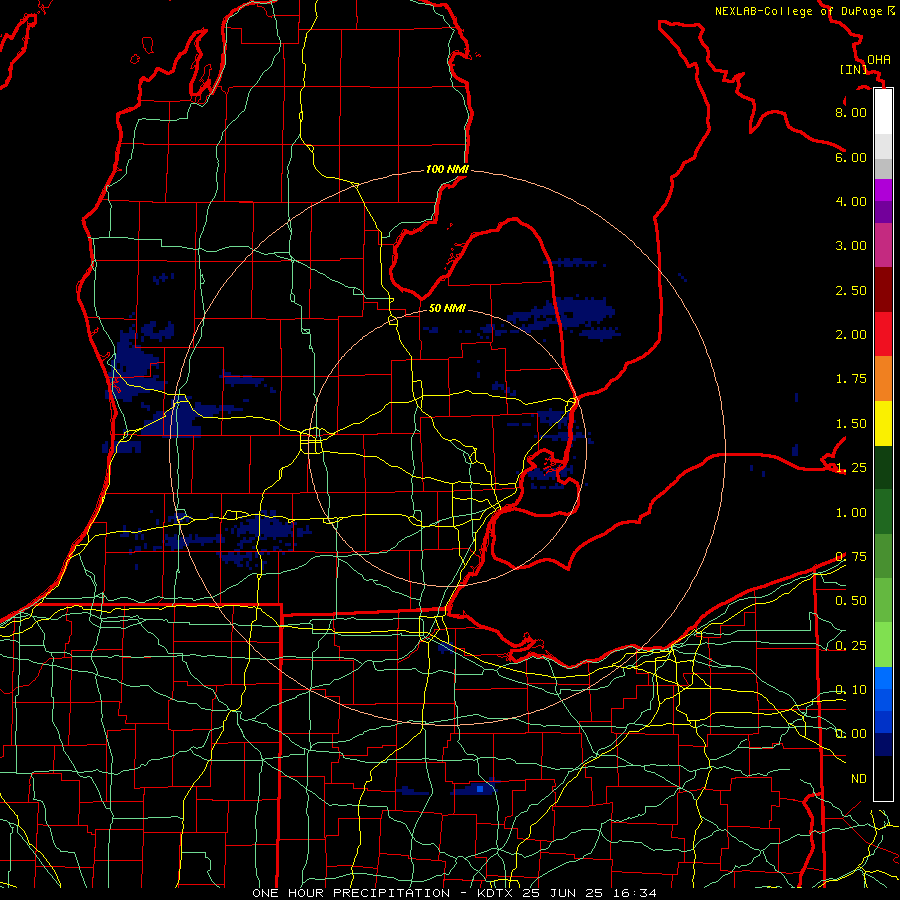Click the 100 NMI range ring label

click(447, 169)
